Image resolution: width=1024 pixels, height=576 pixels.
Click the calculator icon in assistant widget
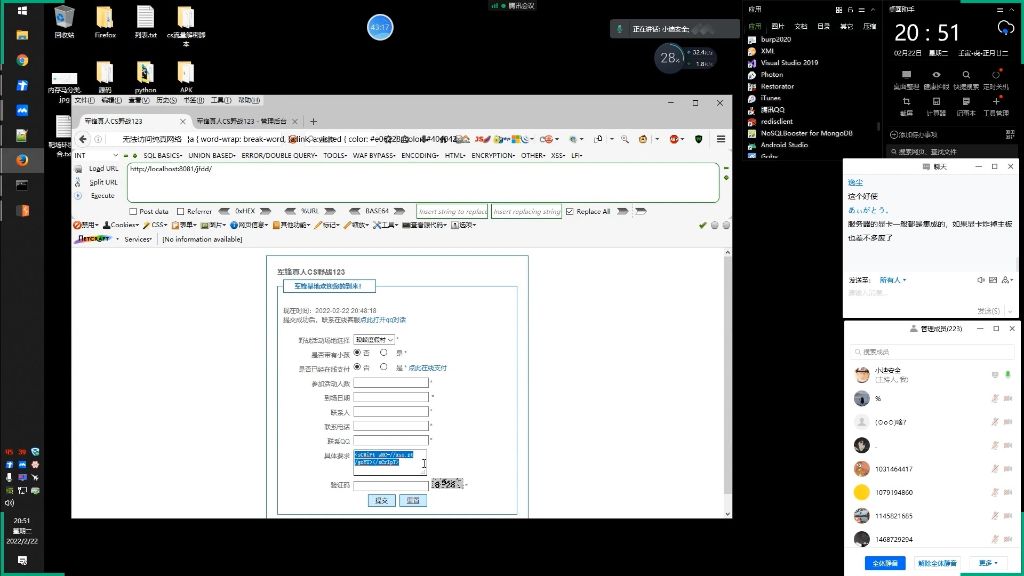tap(936, 102)
